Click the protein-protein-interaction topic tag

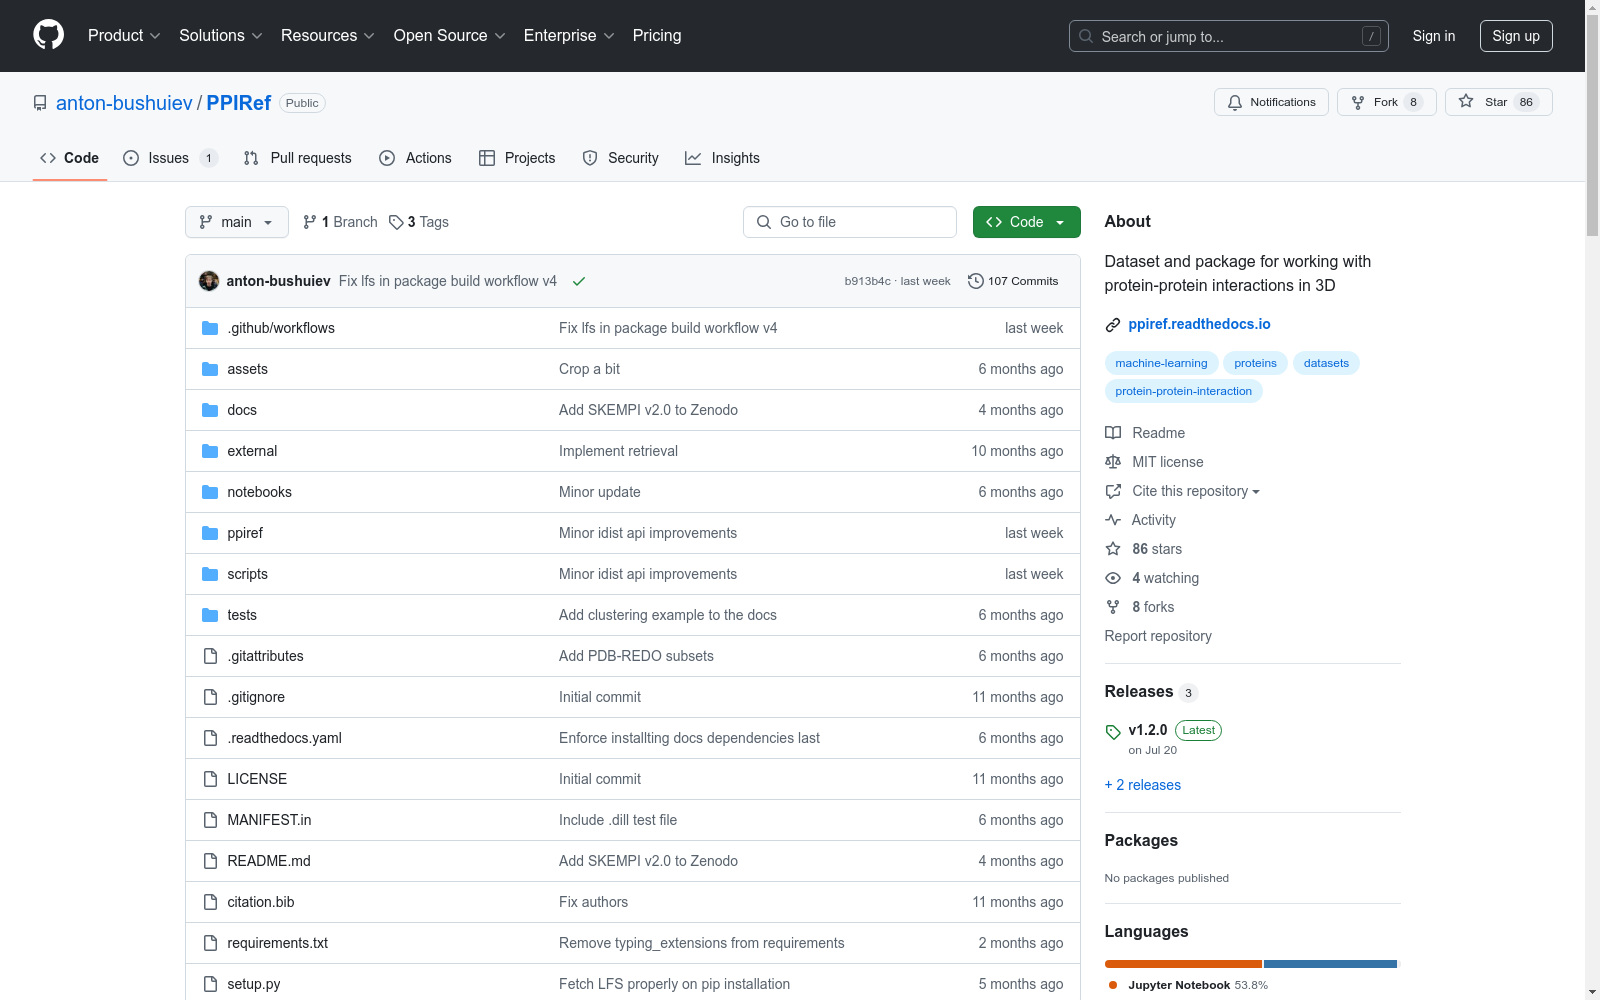coord(1183,391)
